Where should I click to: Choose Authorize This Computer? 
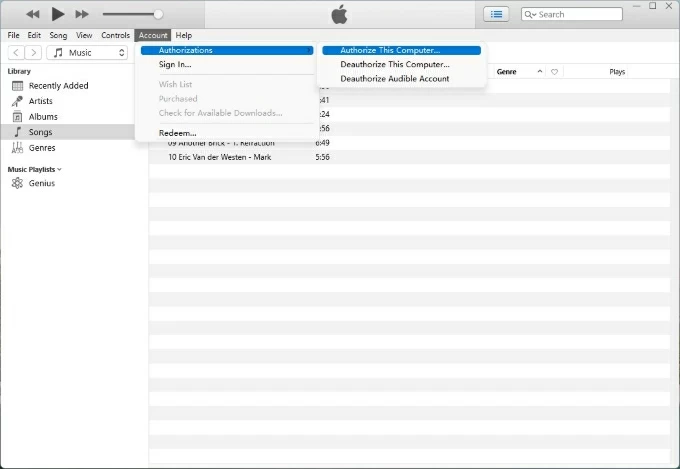(389, 50)
